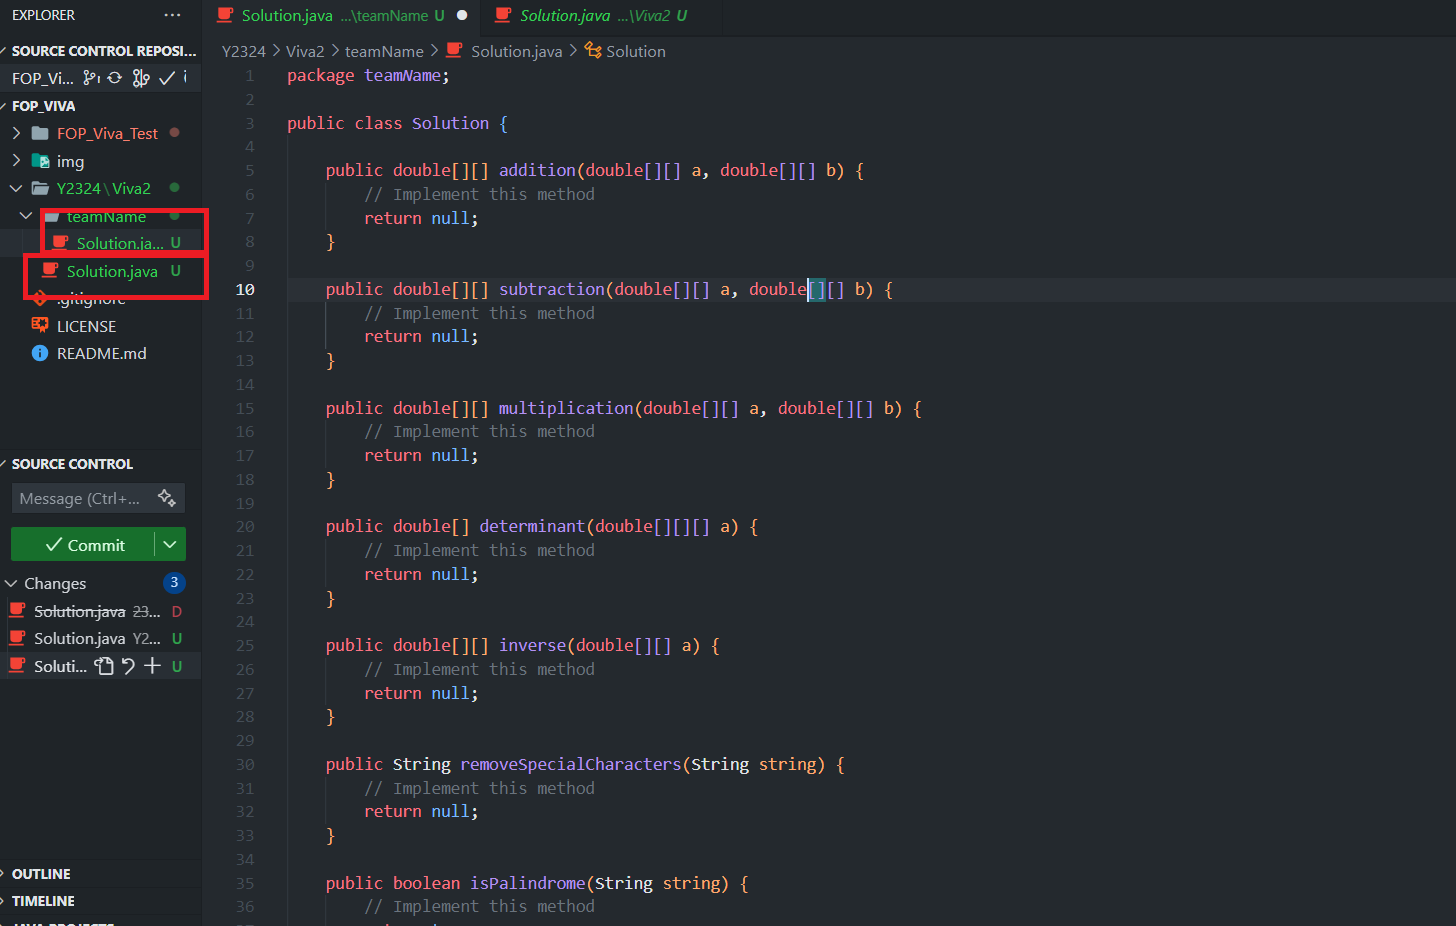Generate commit message with sparkle icon
This screenshot has width=1456, height=926.
click(x=167, y=498)
